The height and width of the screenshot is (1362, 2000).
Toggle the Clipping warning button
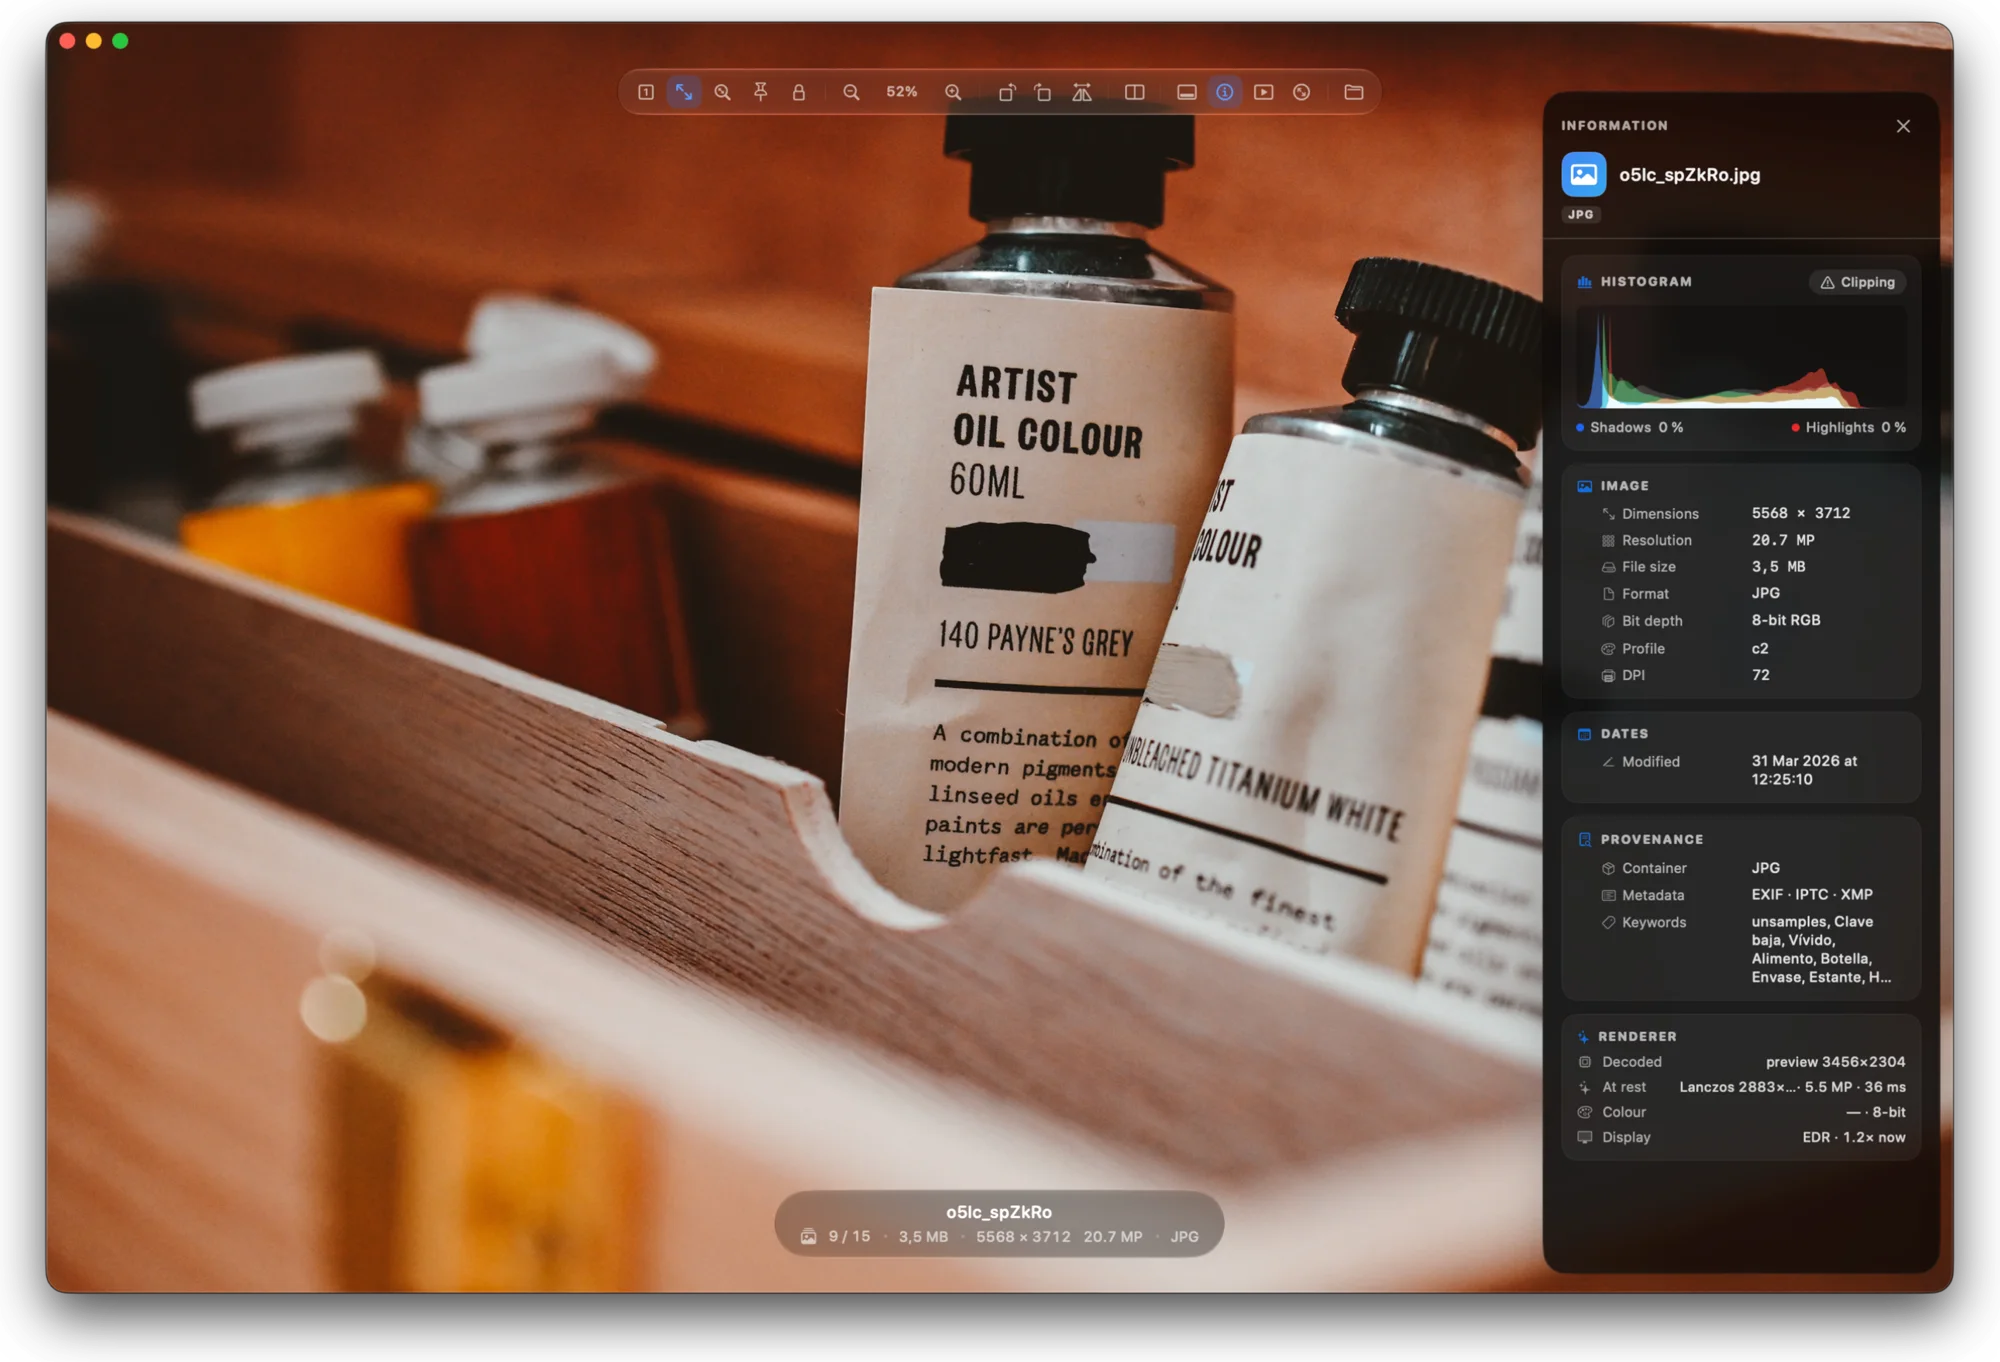tap(1858, 282)
